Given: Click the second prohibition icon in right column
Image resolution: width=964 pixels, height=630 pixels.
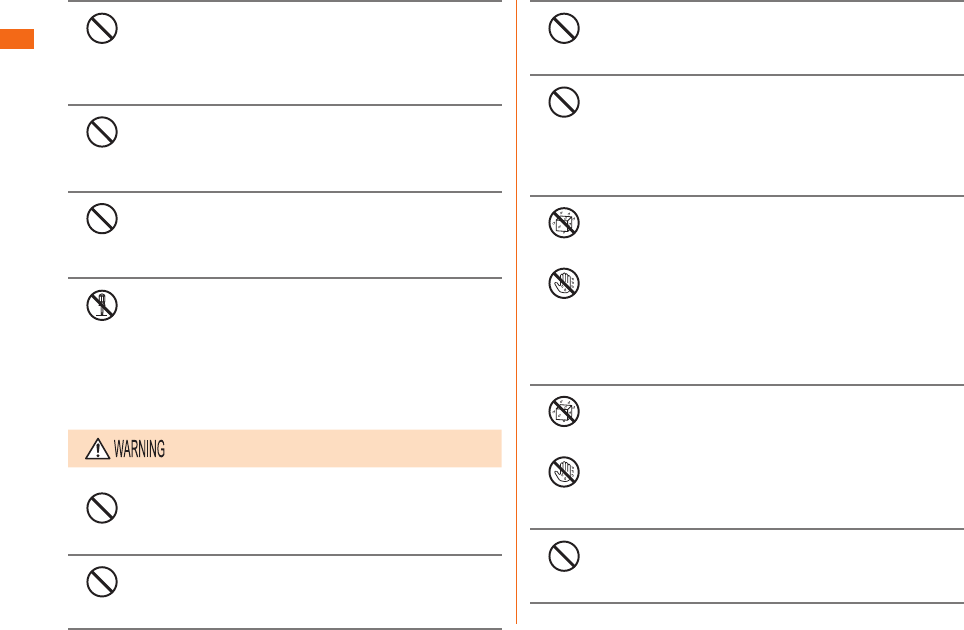Looking at the screenshot, I should click(564, 102).
